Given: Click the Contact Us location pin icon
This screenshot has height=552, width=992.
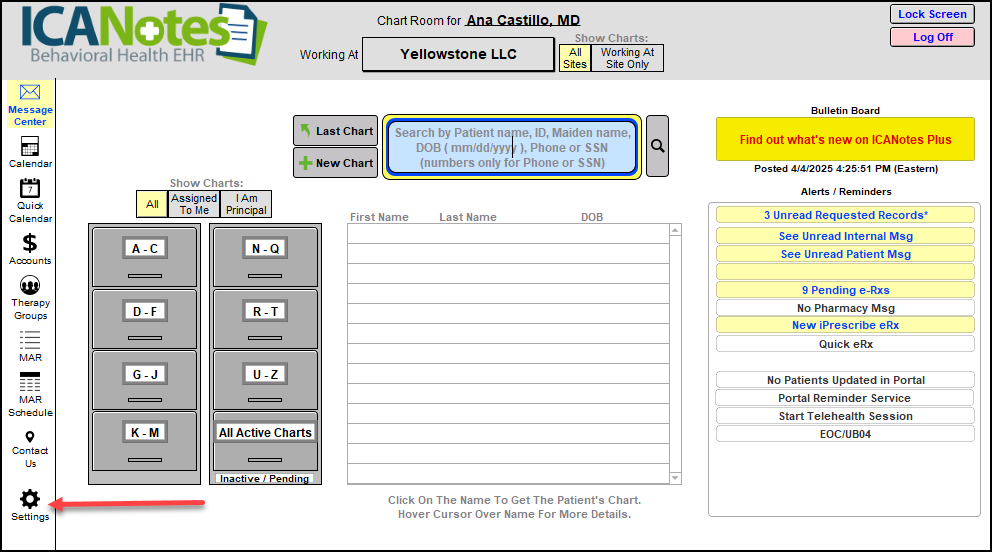Looking at the screenshot, I should (30, 437).
